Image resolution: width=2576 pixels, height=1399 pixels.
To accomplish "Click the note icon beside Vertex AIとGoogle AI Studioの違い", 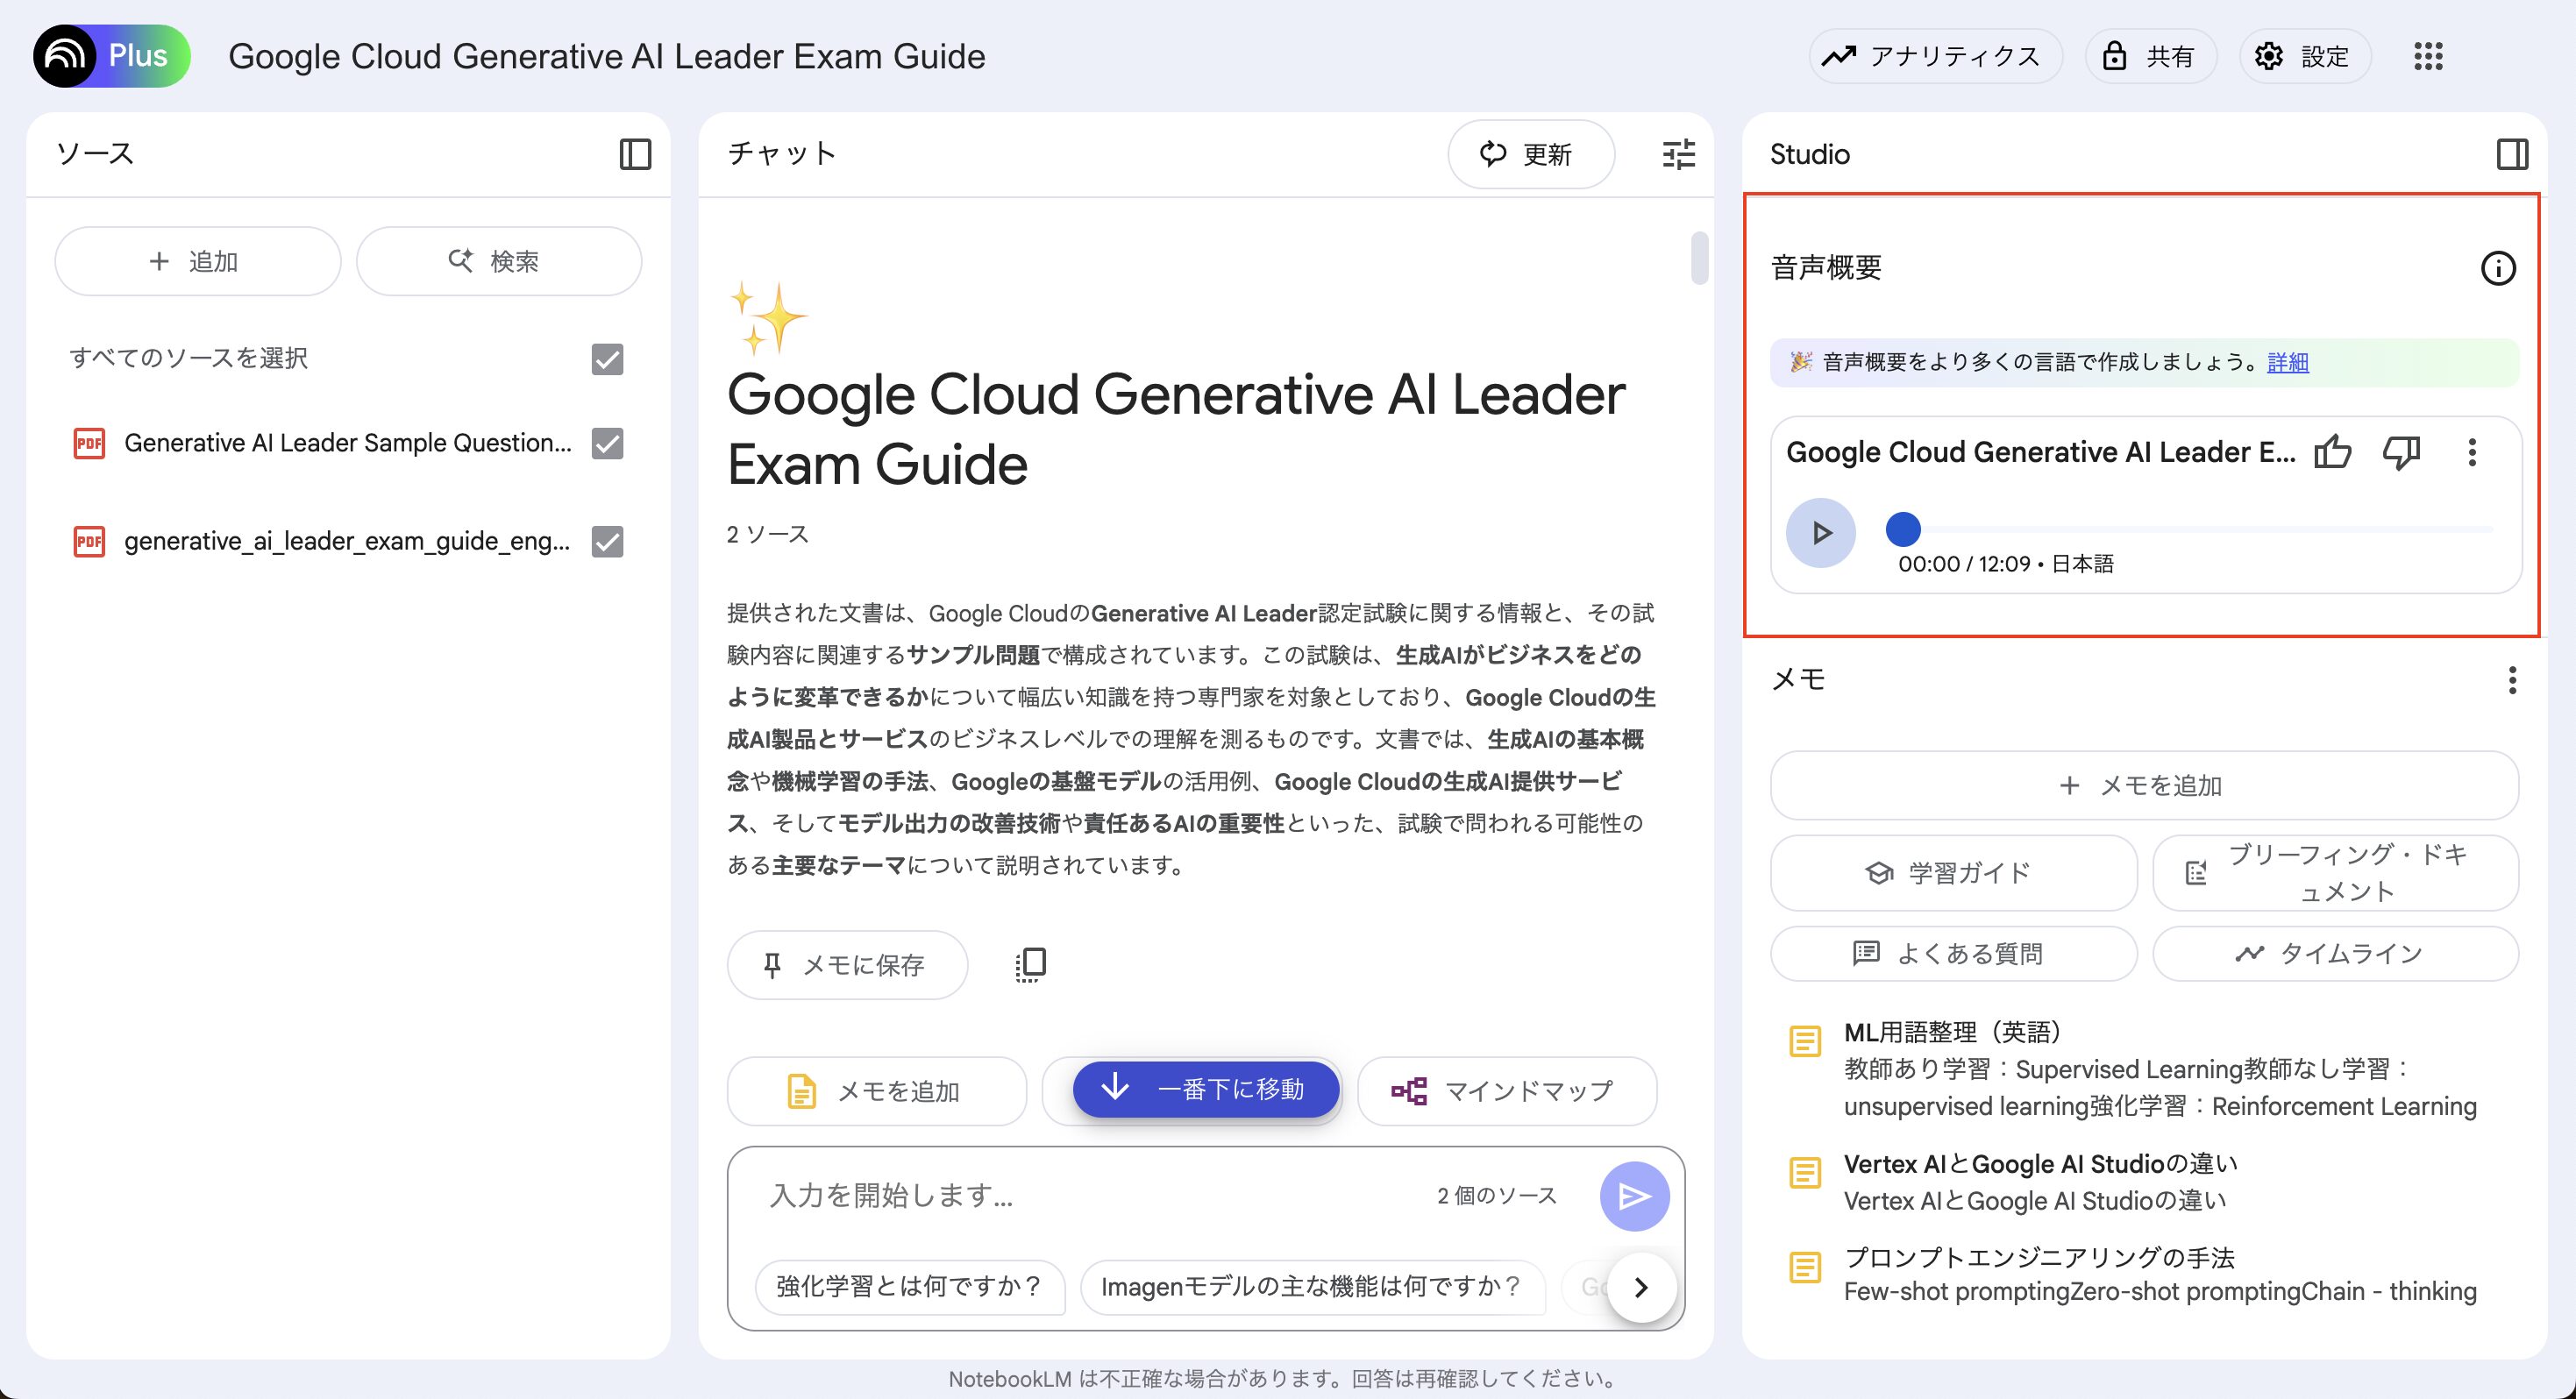I will click(1805, 1172).
